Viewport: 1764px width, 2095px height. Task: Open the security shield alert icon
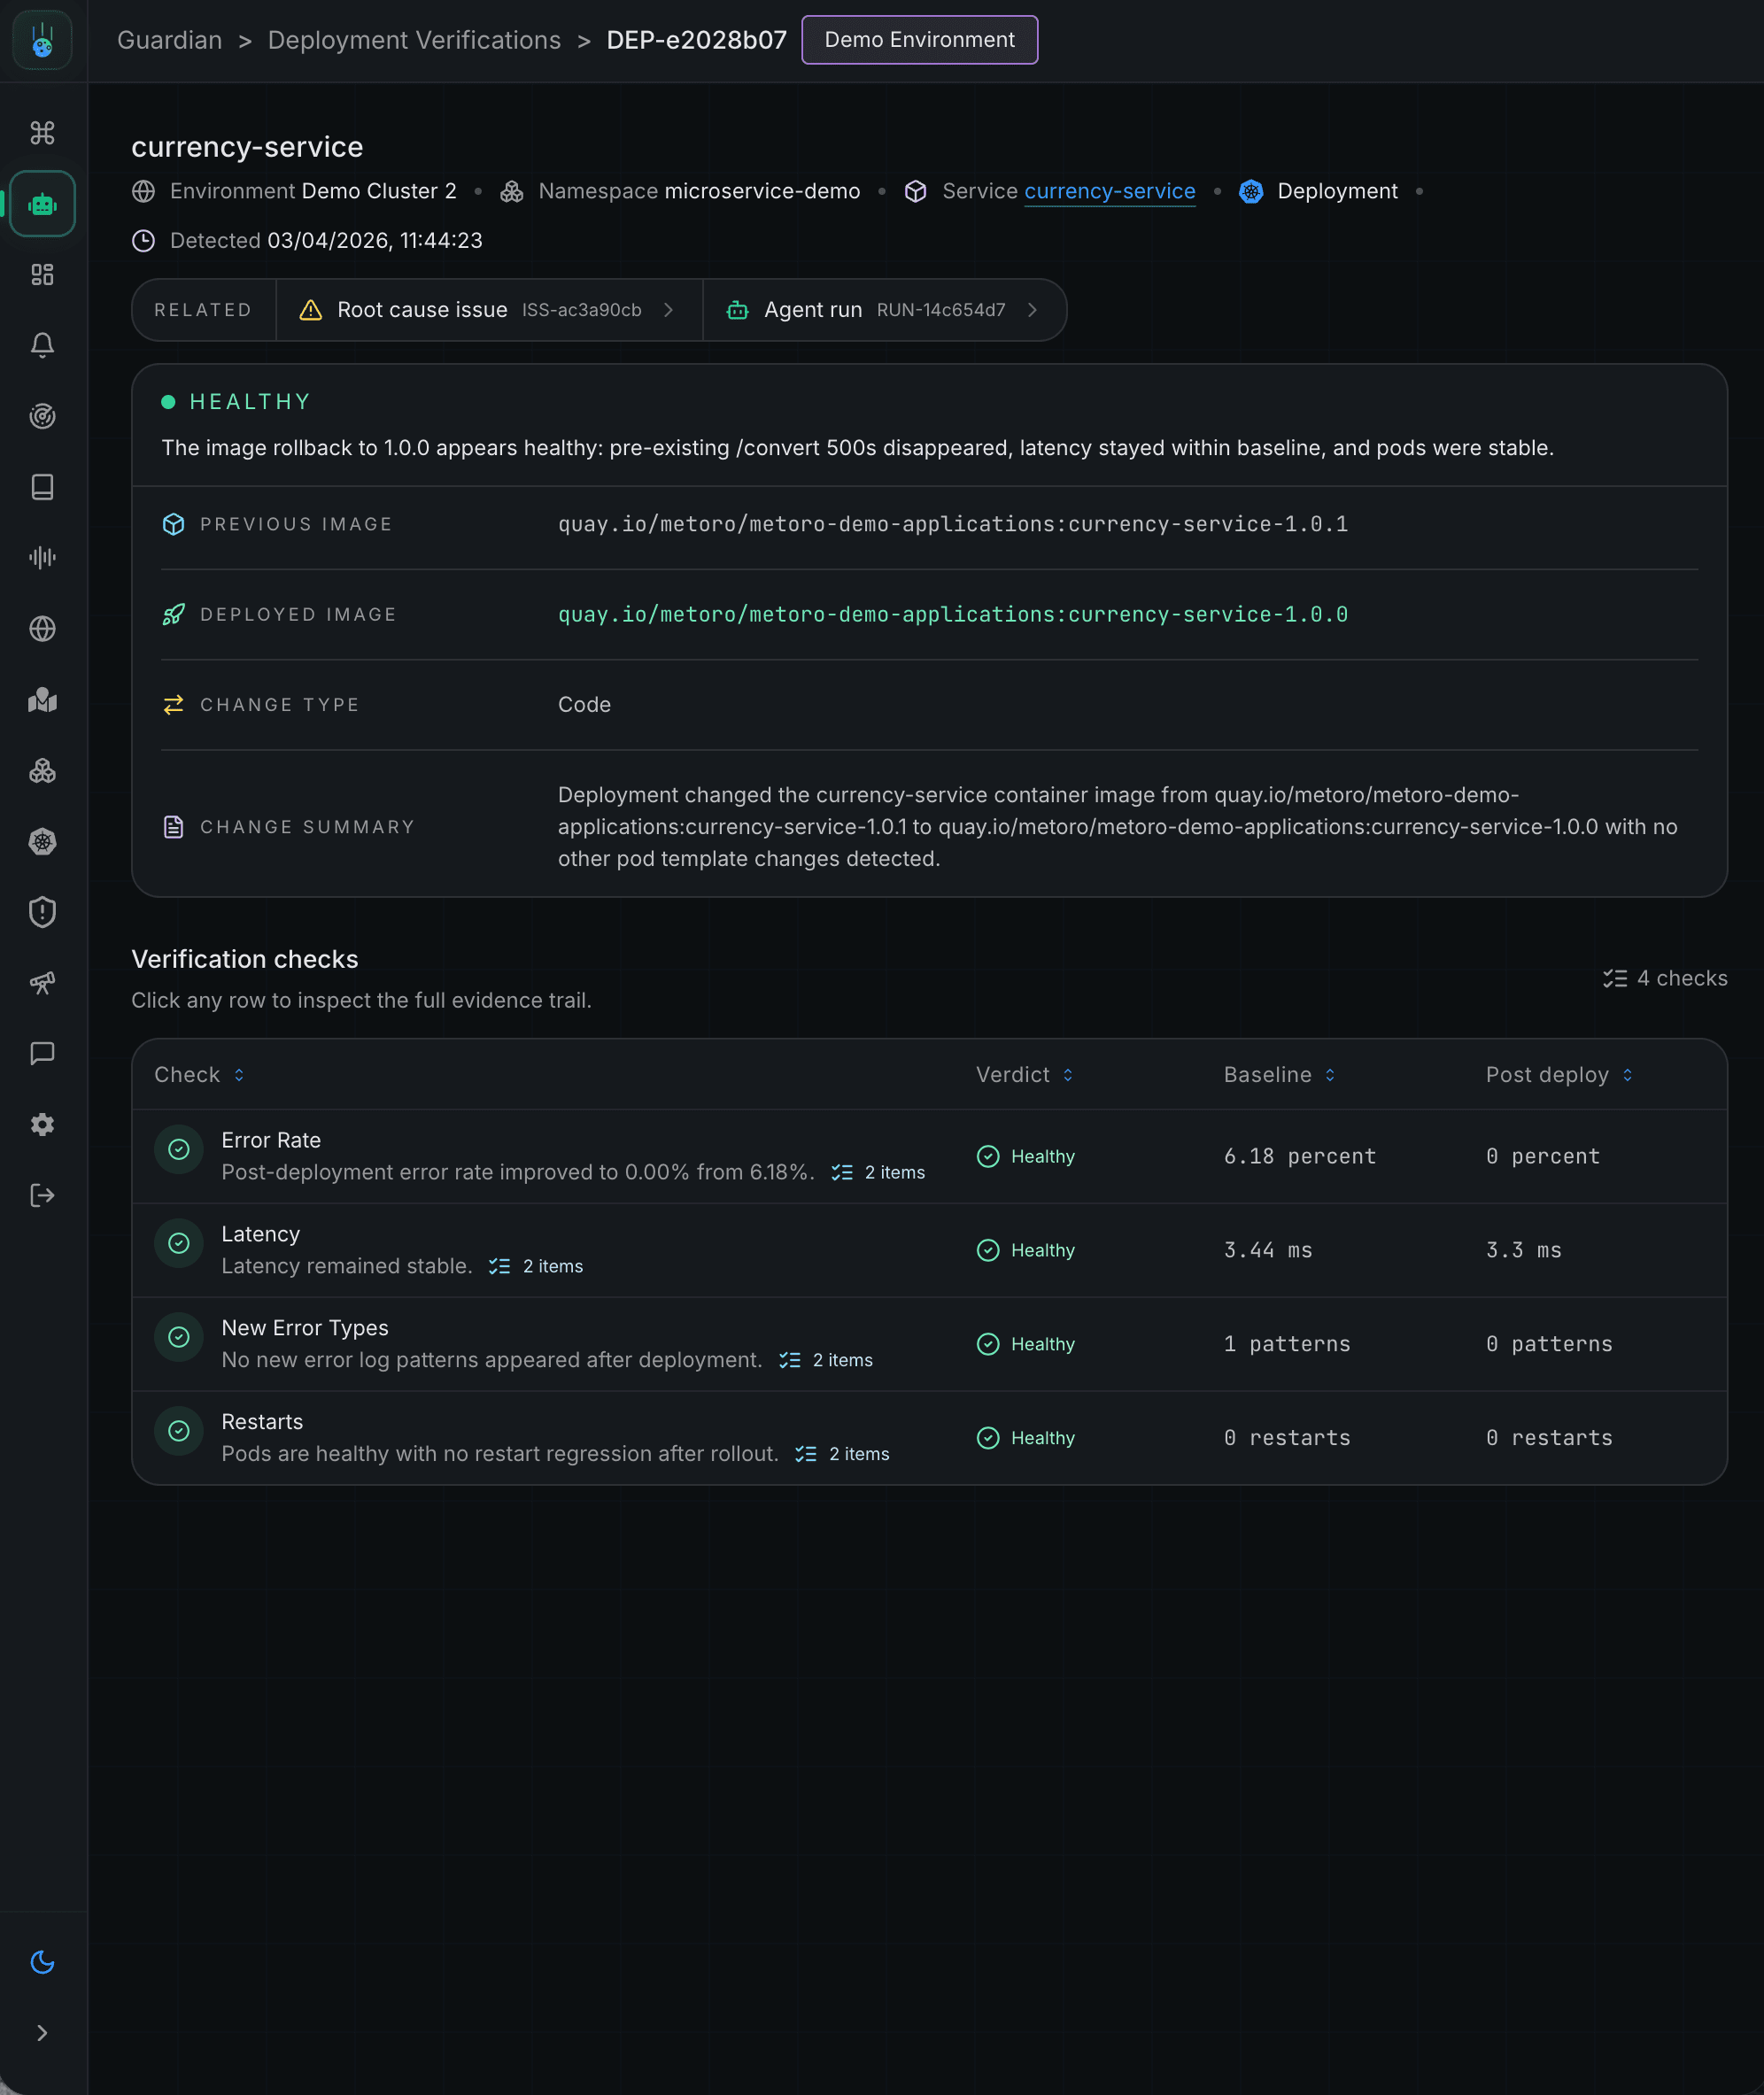pos(42,912)
